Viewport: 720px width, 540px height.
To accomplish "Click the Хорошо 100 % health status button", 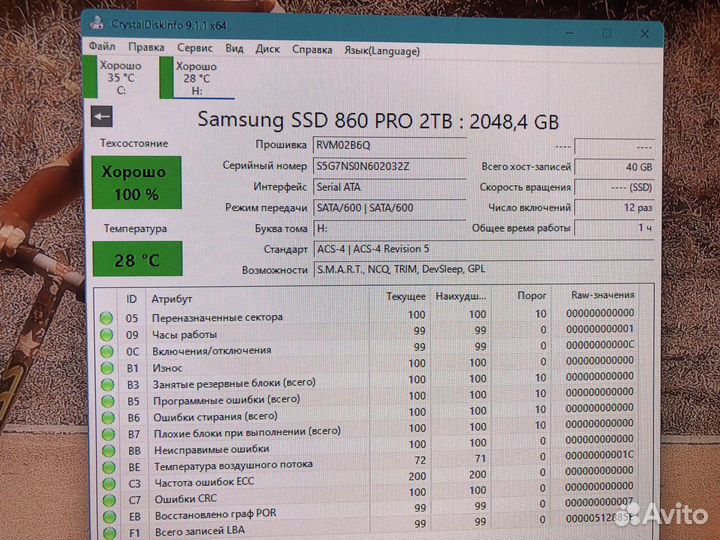I will (137, 183).
